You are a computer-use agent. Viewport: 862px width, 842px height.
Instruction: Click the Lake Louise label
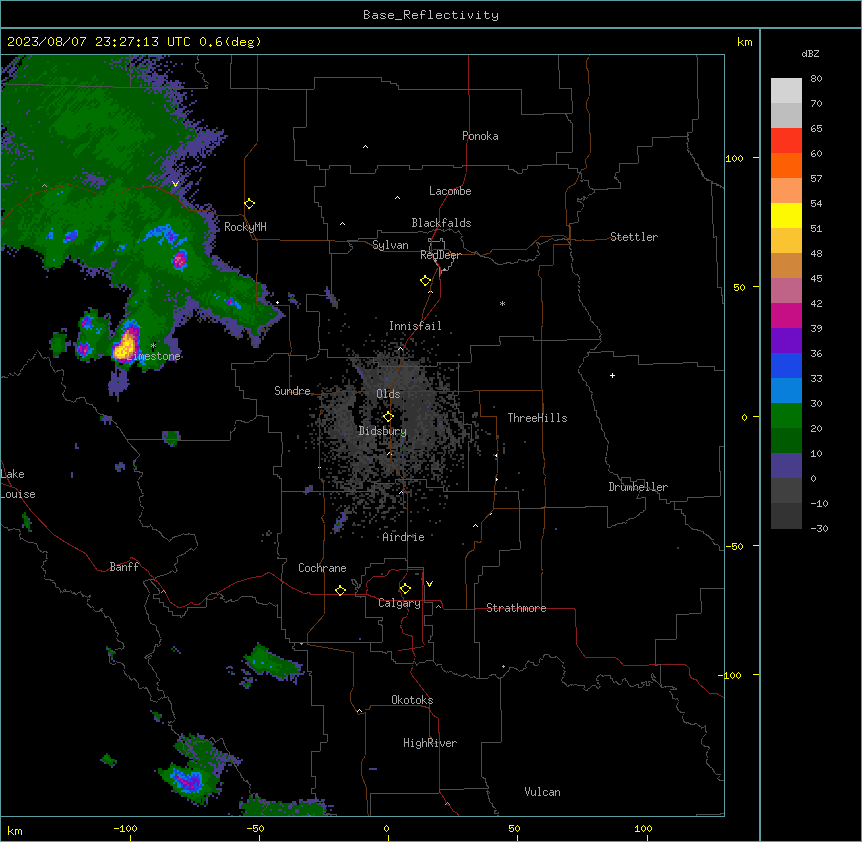point(18,484)
